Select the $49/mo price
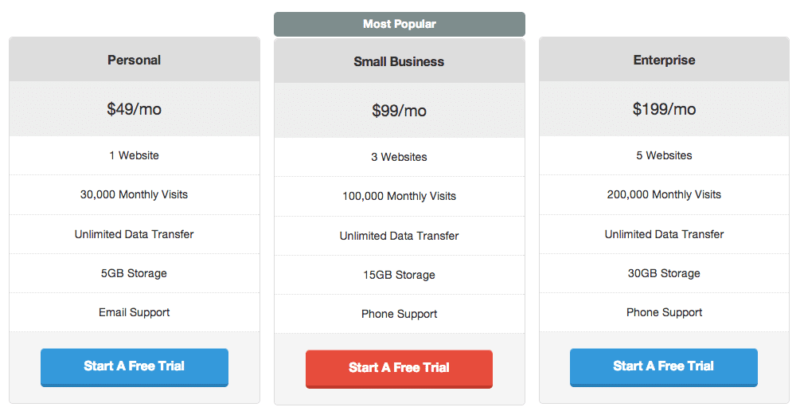 click(x=134, y=109)
